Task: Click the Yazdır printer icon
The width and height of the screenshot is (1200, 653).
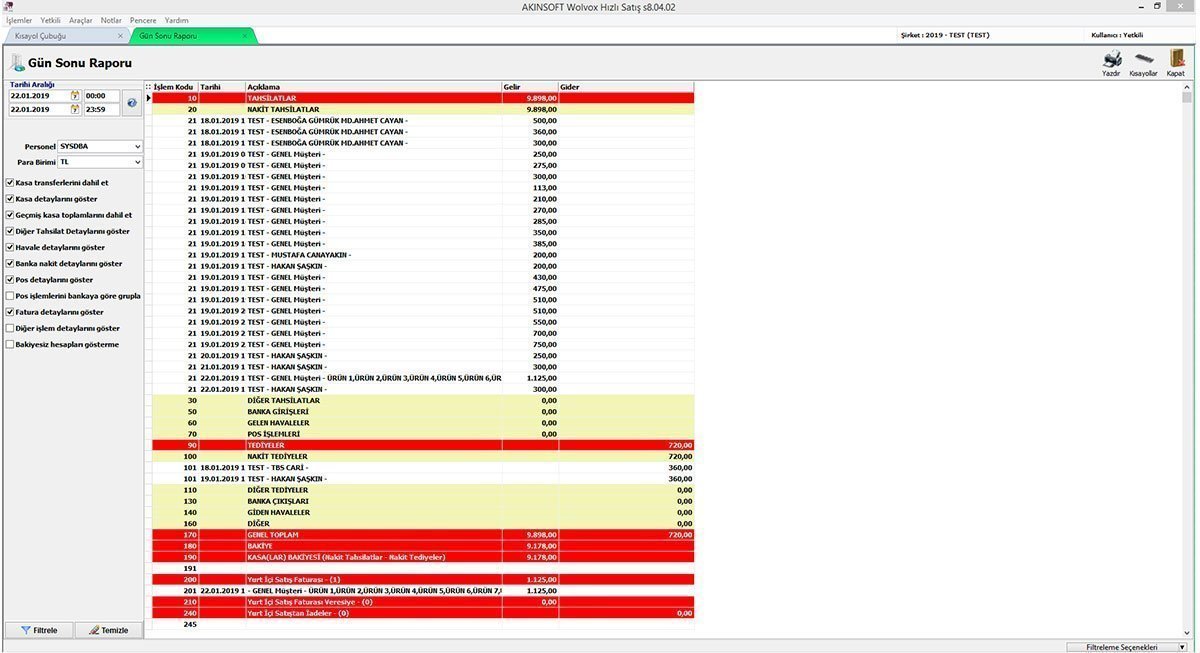Action: 1111,60
